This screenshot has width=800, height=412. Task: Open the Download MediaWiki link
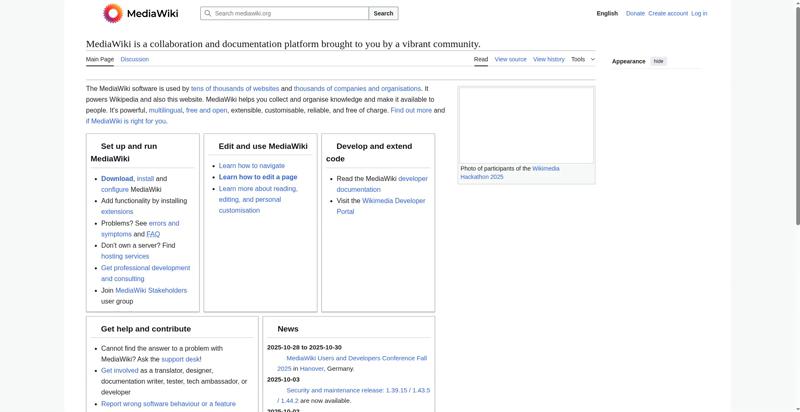pos(117,178)
